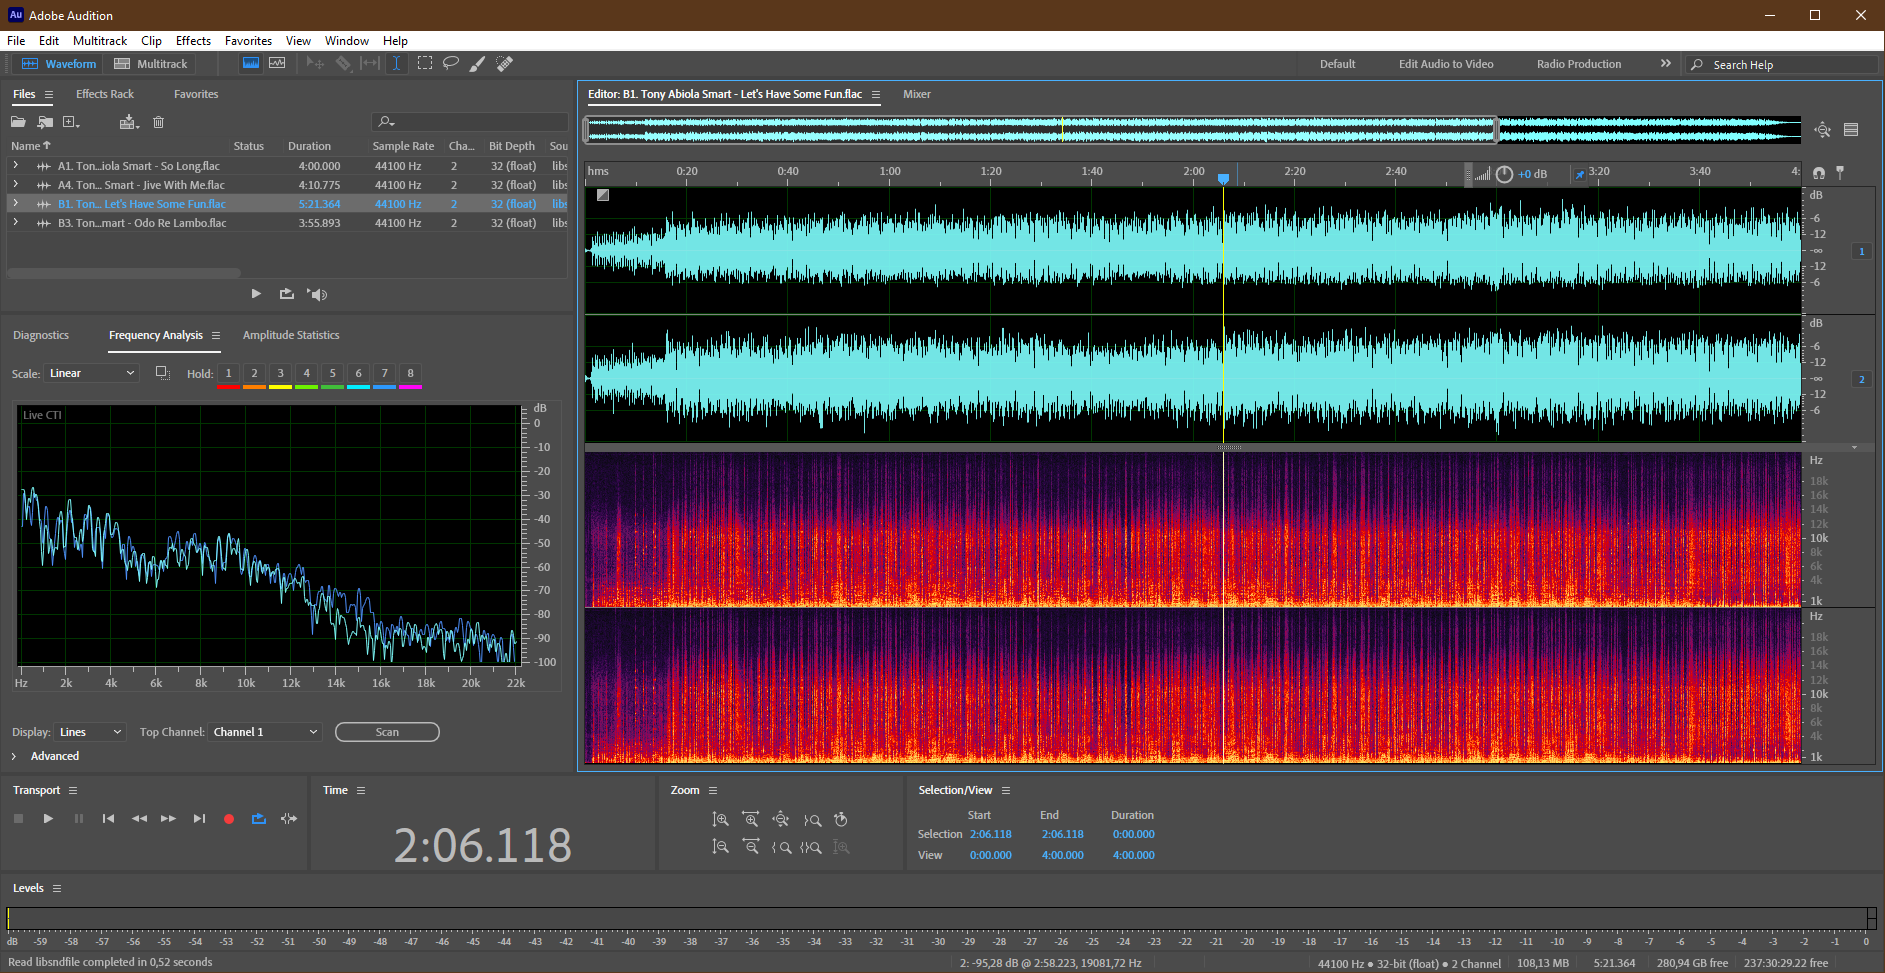Select the Lasso Selection tool
The width and height of the screenshot is (1885, 973).
[x=451, y=63]
